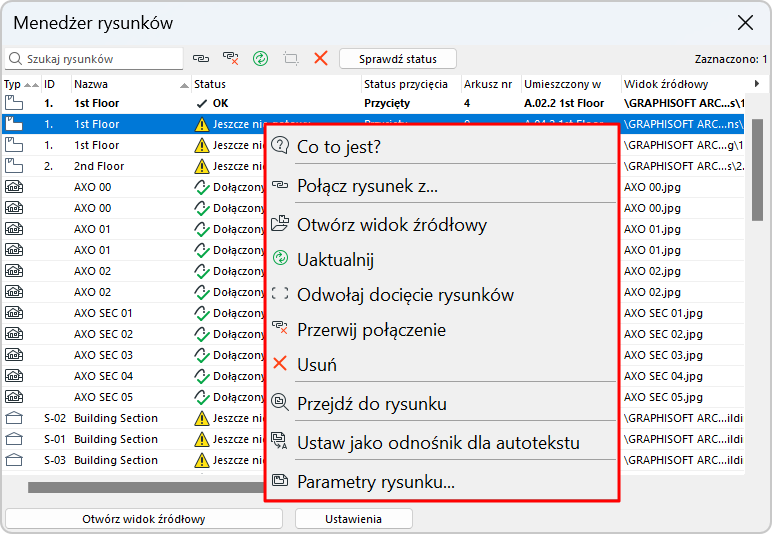The image size is (772, 534).
Task: Click floor plan icon of OK 1st Floor row
Action: coord(14,103)
